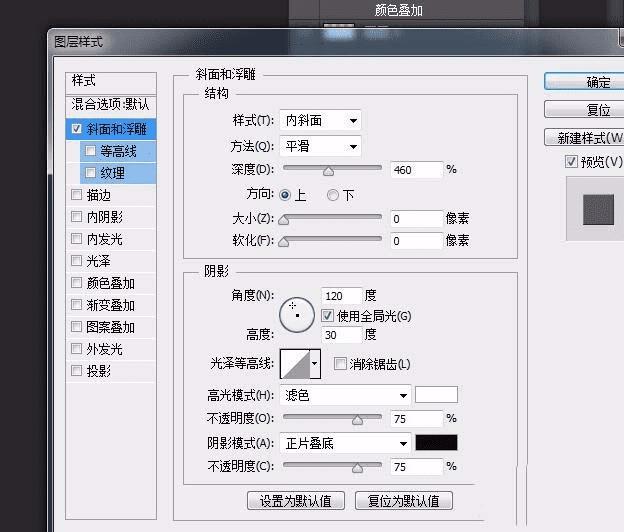This screenshot has height=532, width=624.
Task: Click the 软化 slider handle
Action: click(283, 242)
